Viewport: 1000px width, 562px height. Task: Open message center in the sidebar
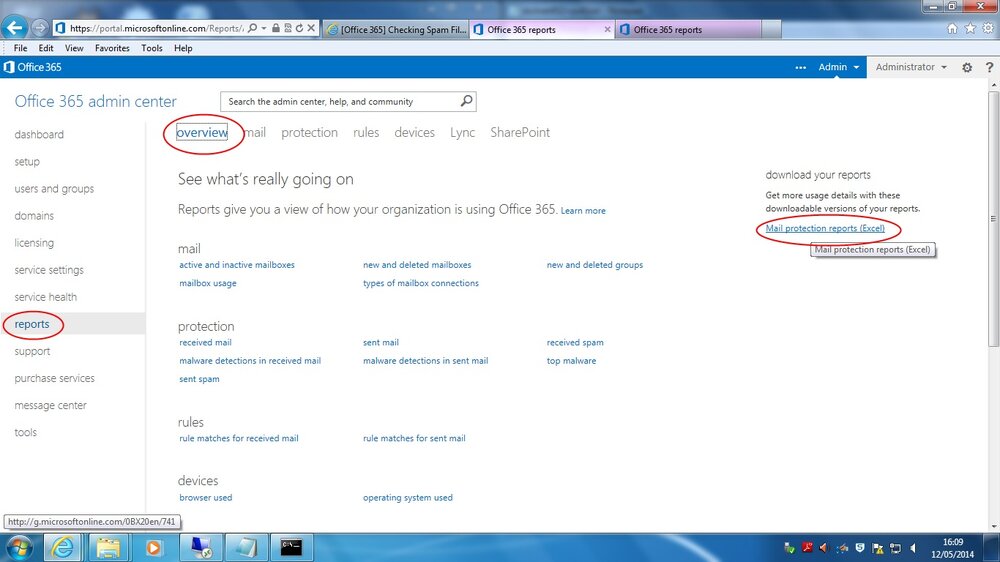tap(50, 405)
